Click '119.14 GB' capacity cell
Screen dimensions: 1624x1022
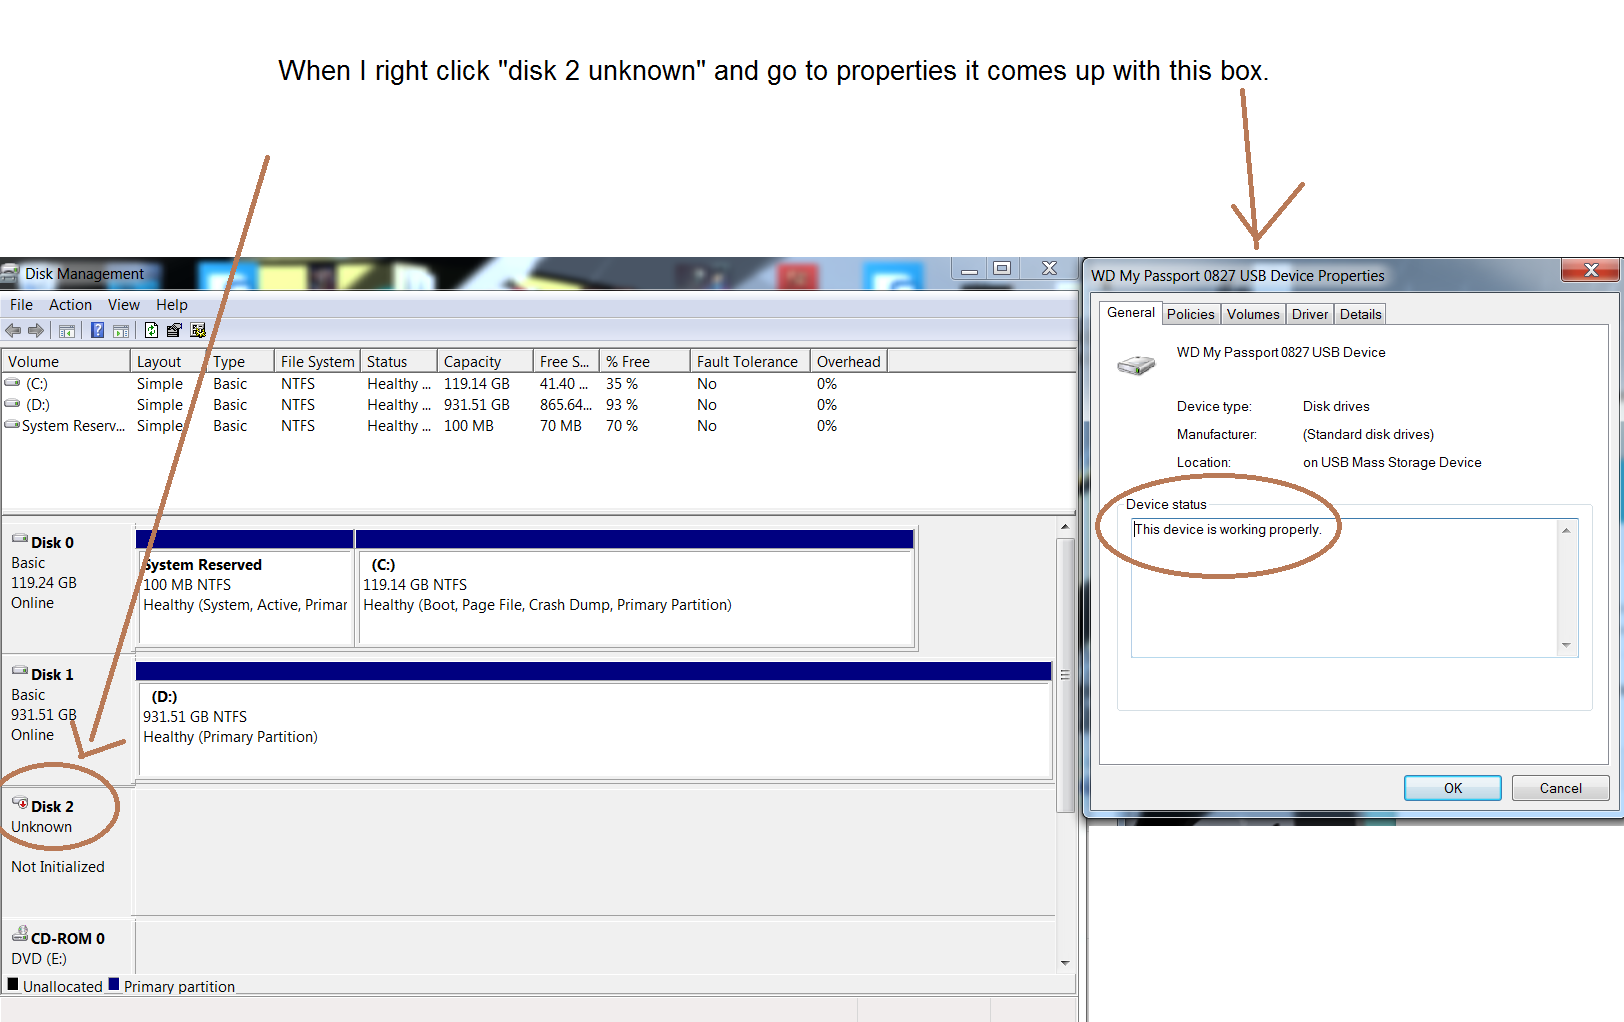[477, 383]
